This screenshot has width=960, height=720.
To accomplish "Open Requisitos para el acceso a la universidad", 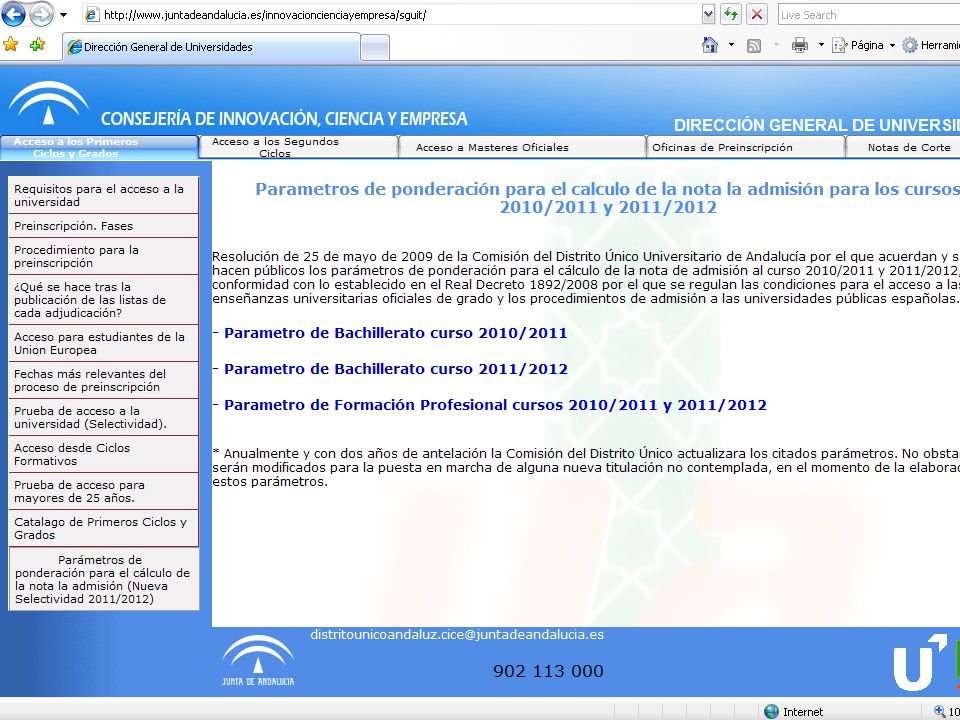I will click(103, 195).
